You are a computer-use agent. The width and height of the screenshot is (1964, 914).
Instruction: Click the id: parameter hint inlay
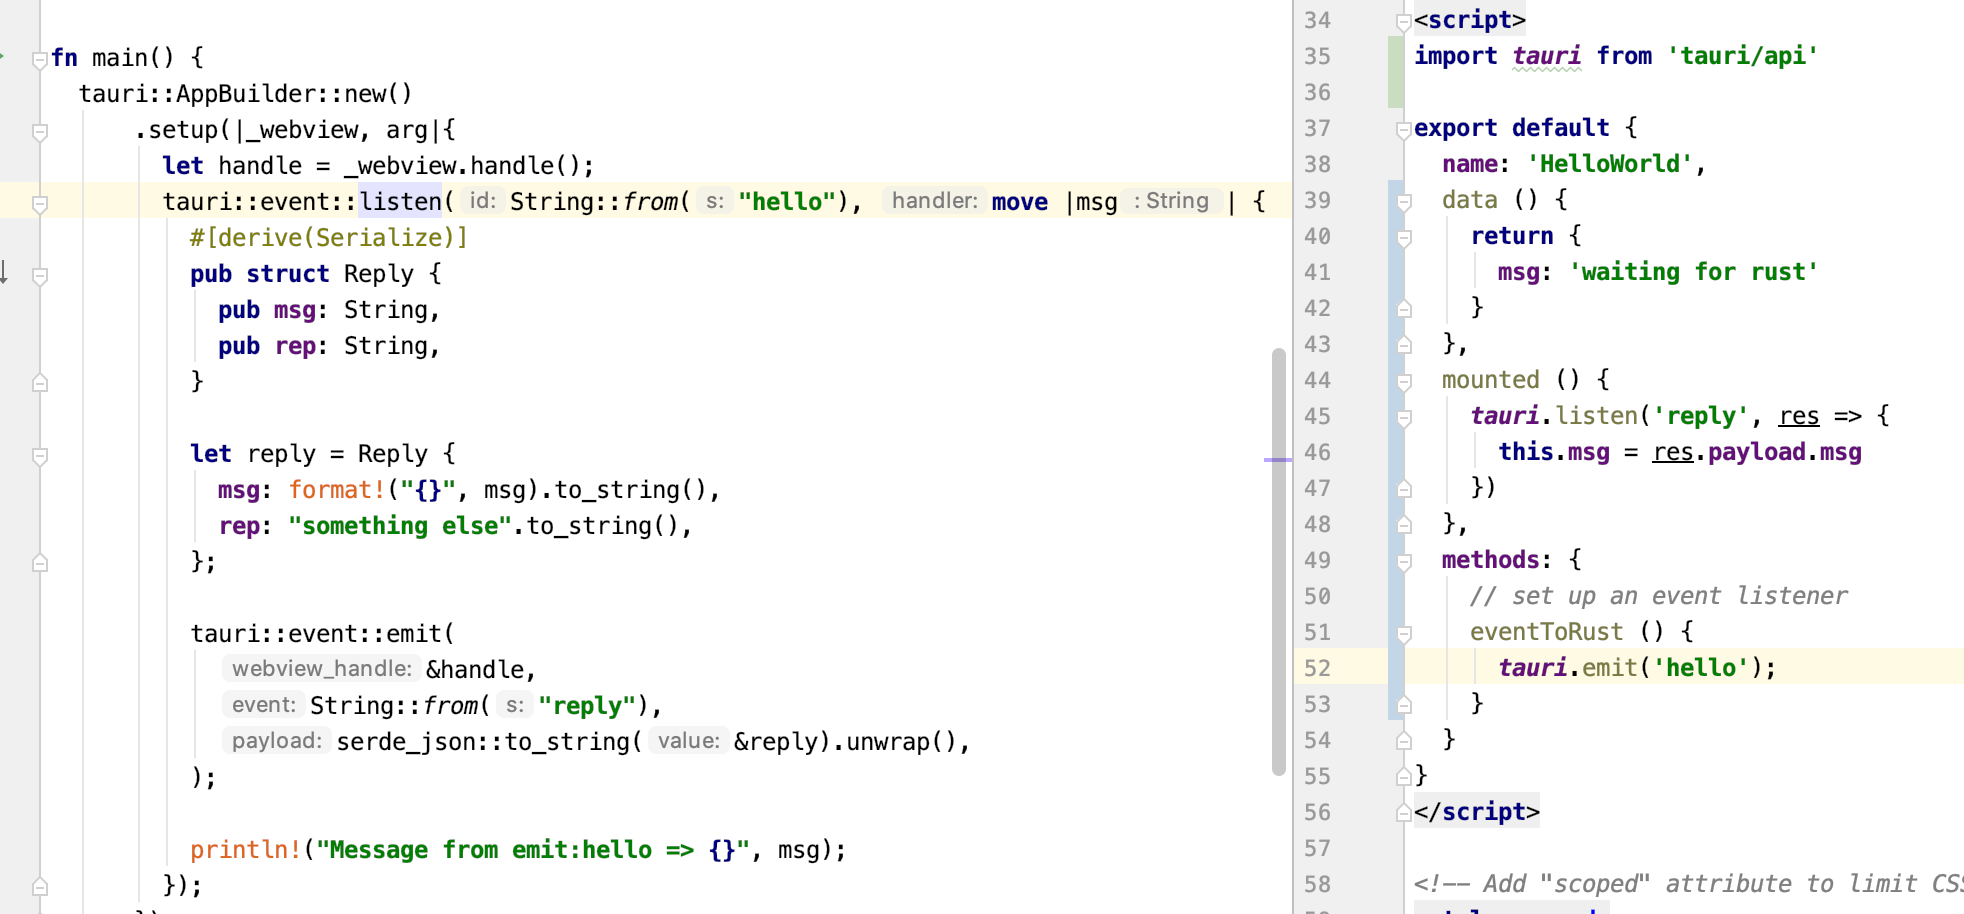tap(481, 201)
